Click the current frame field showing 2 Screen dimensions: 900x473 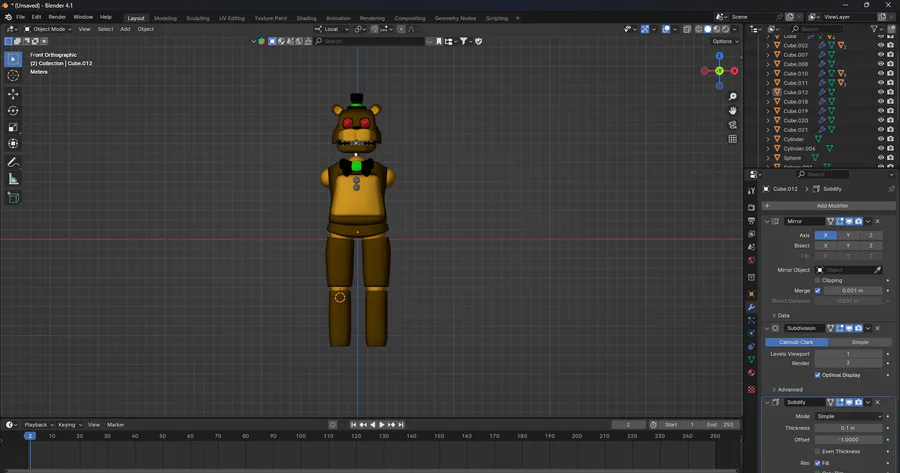click(629, 425)
